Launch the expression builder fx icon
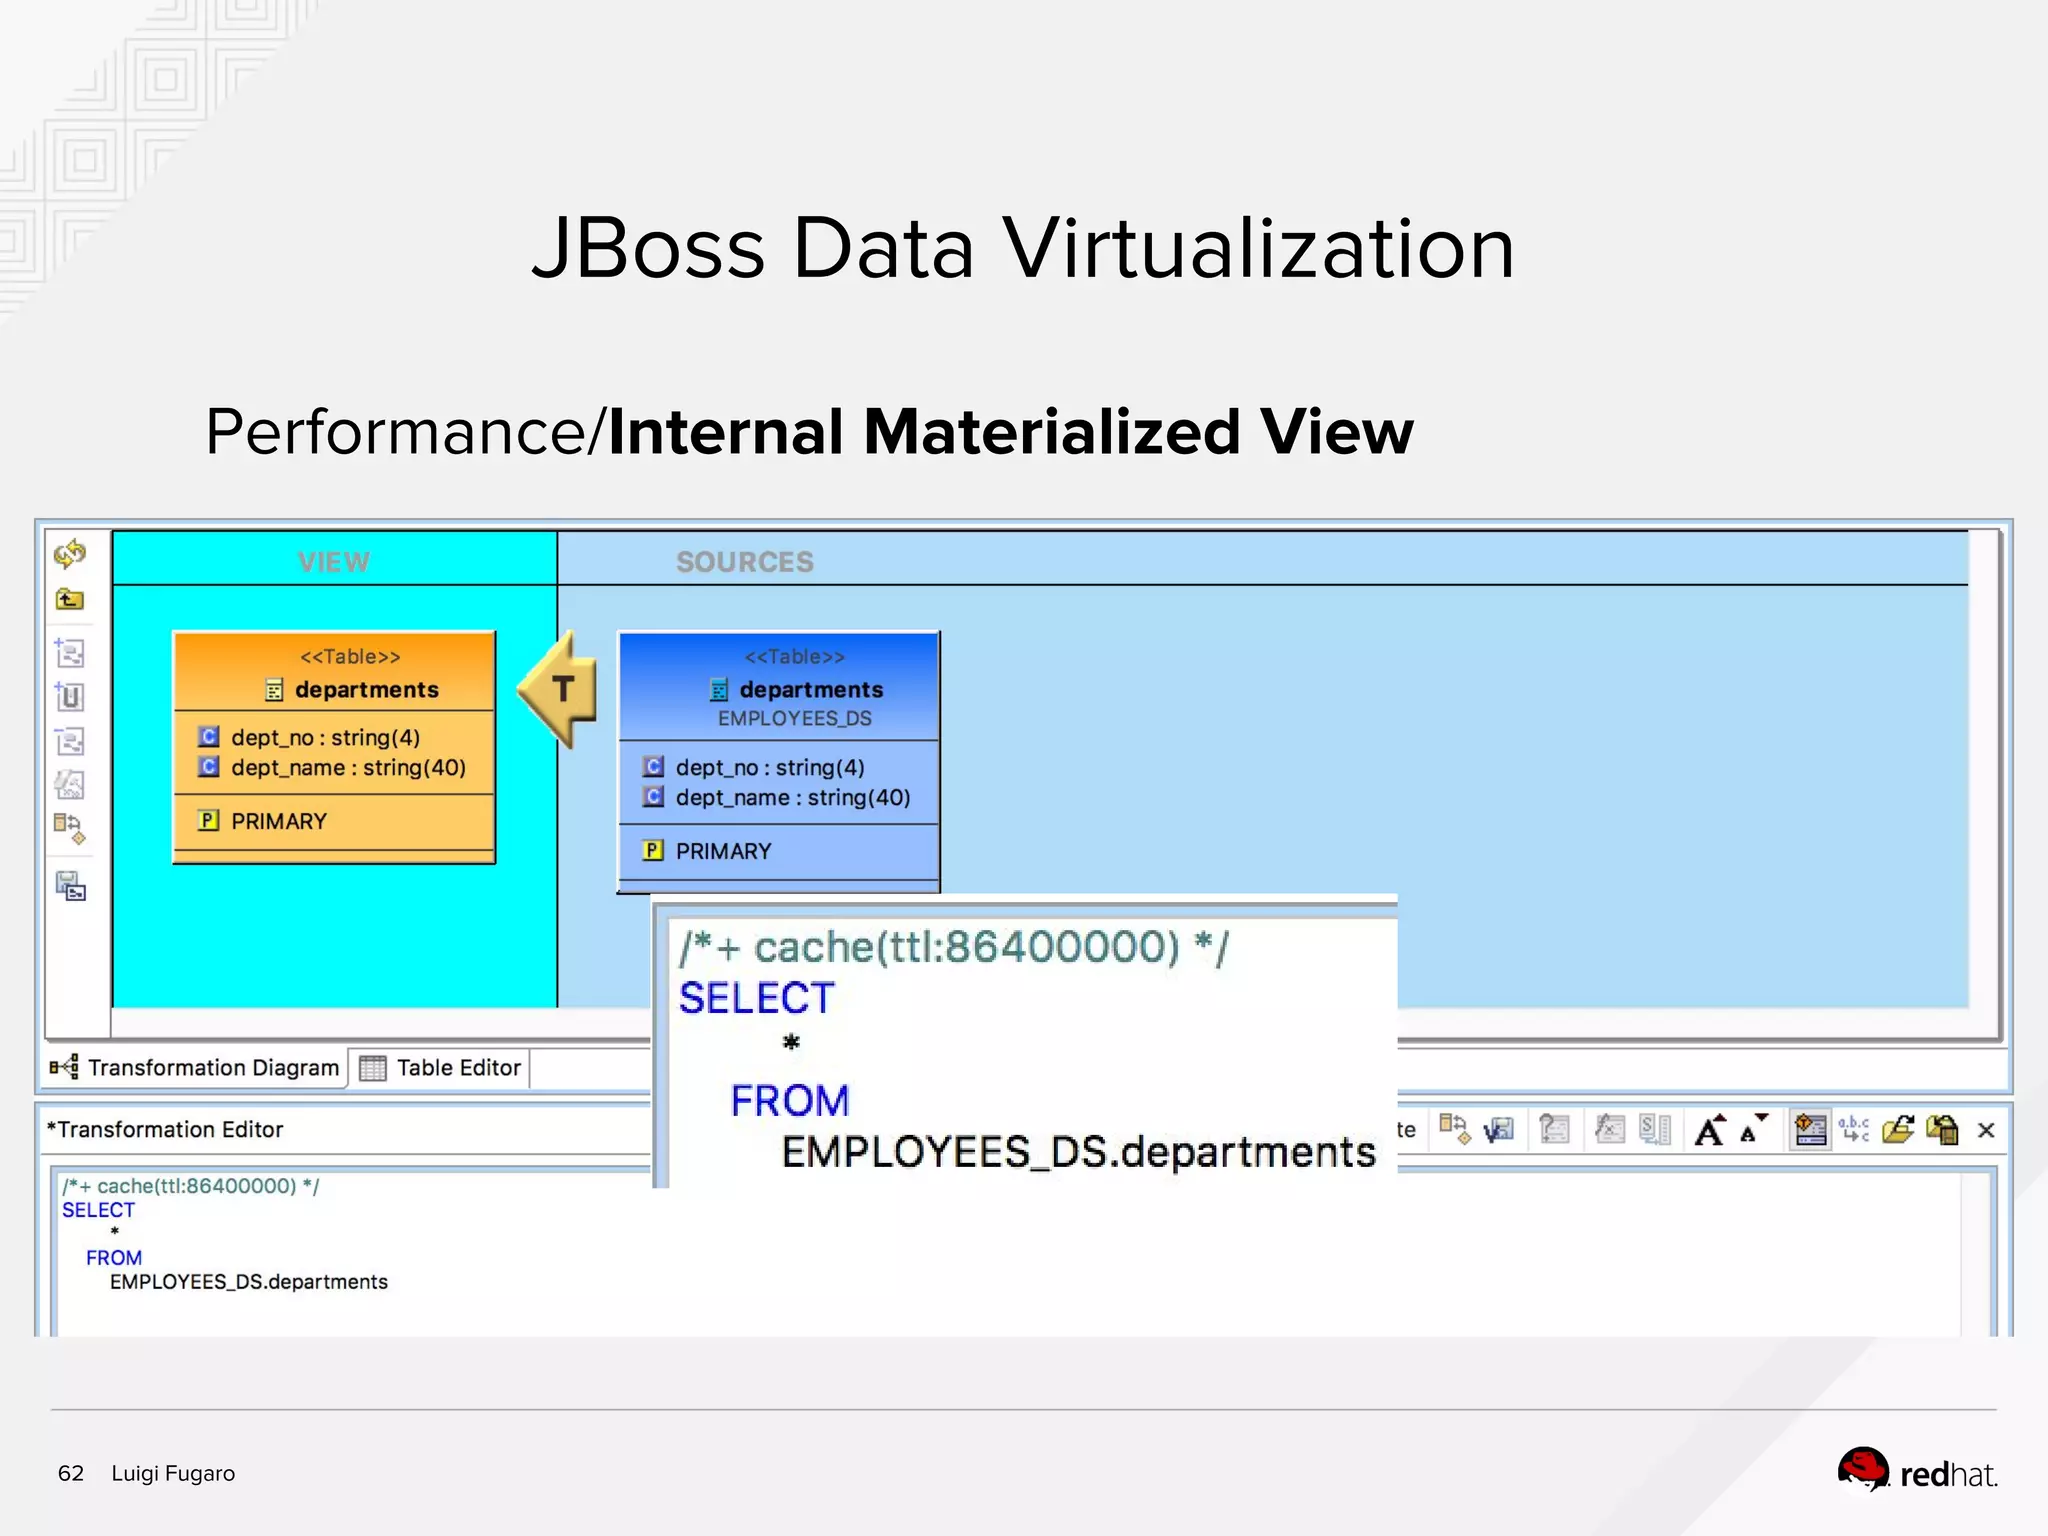This screenshot has height=1536, width=2048. click(x=1609, y=1130)
